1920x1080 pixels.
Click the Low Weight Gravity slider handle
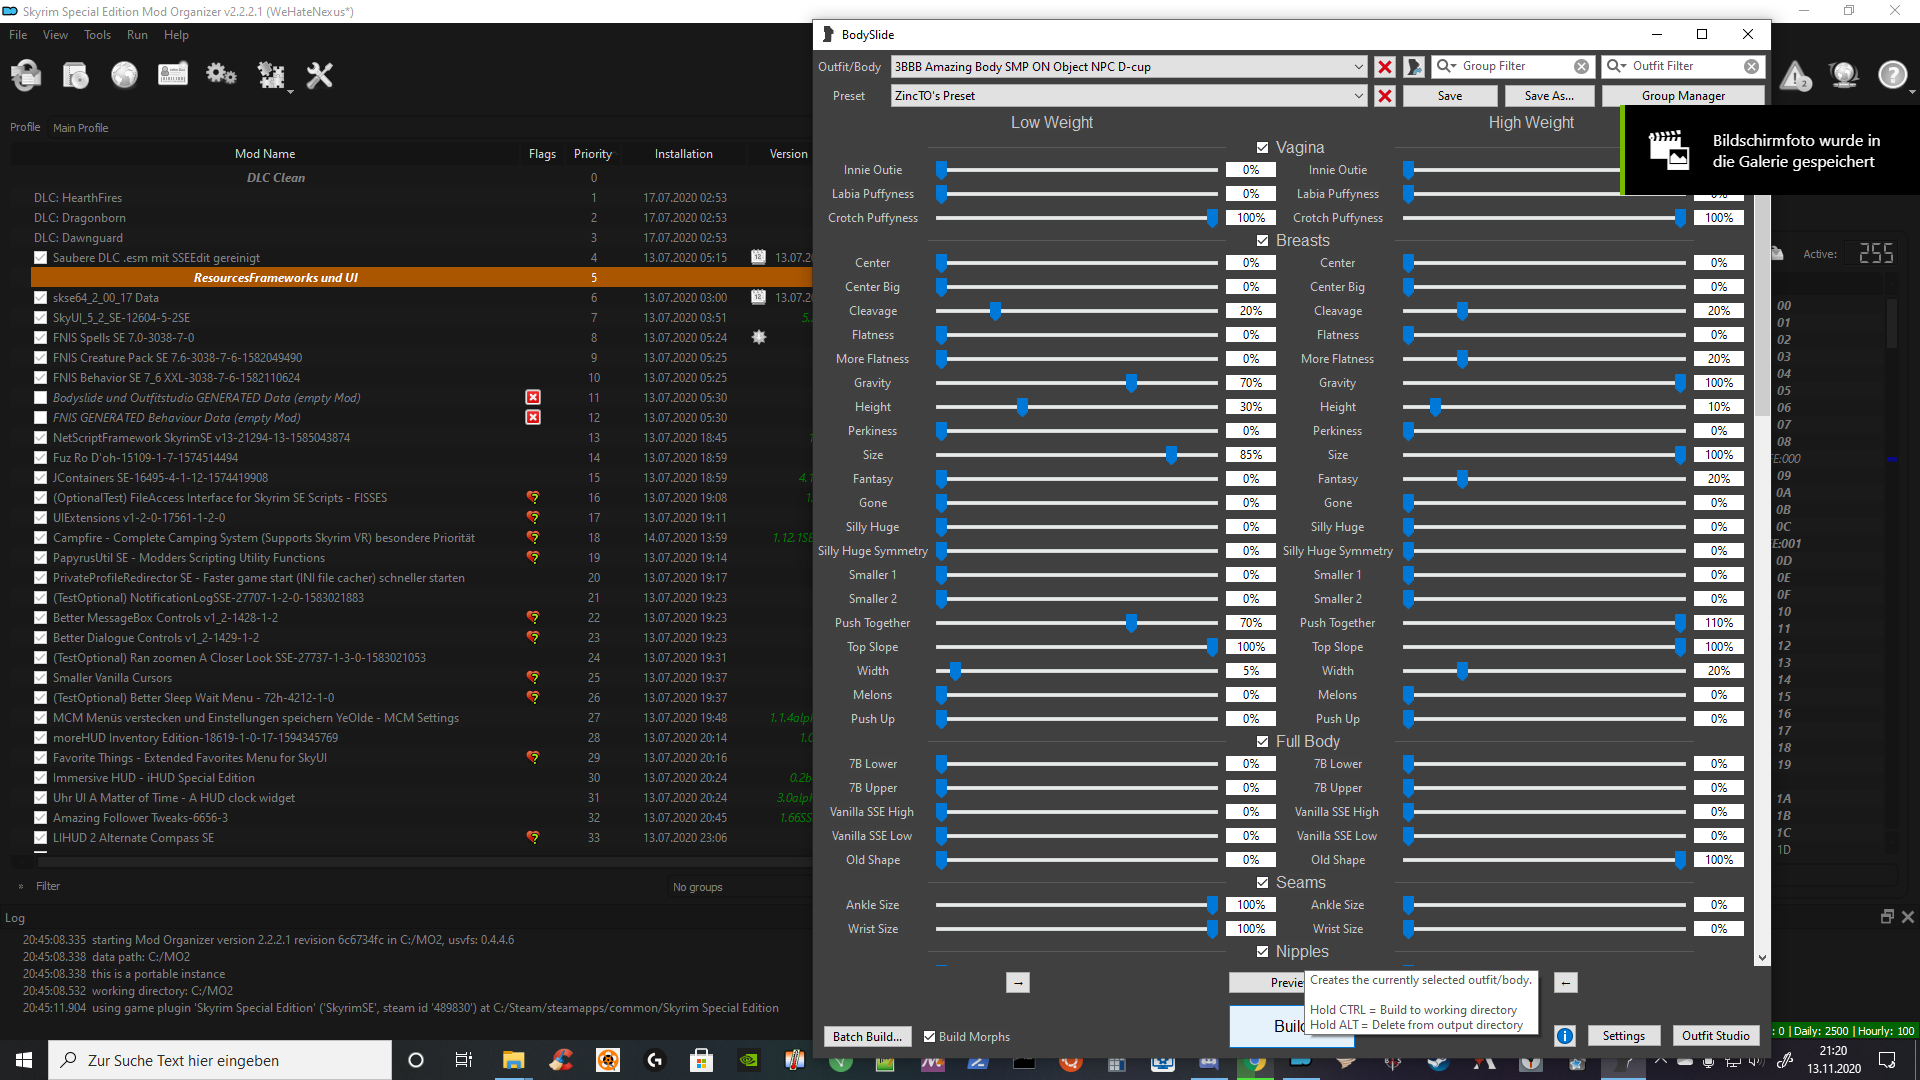coord(1131,383)
